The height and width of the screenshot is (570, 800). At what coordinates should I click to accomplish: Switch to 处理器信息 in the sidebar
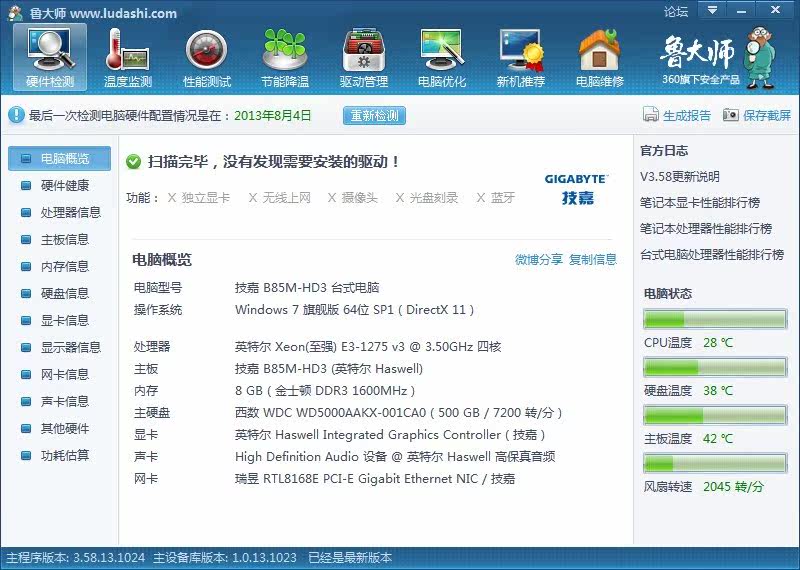coord(70,213)
